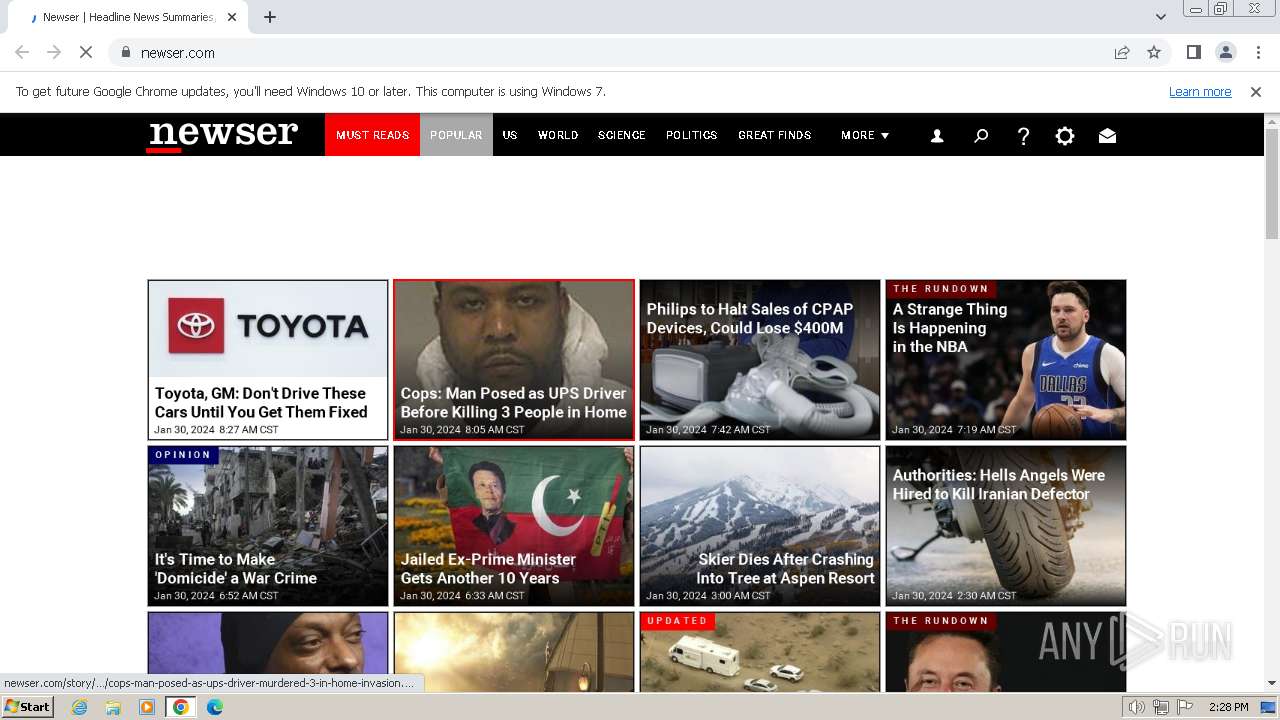Launch Microsoft Edge from the taskbar

215,707
